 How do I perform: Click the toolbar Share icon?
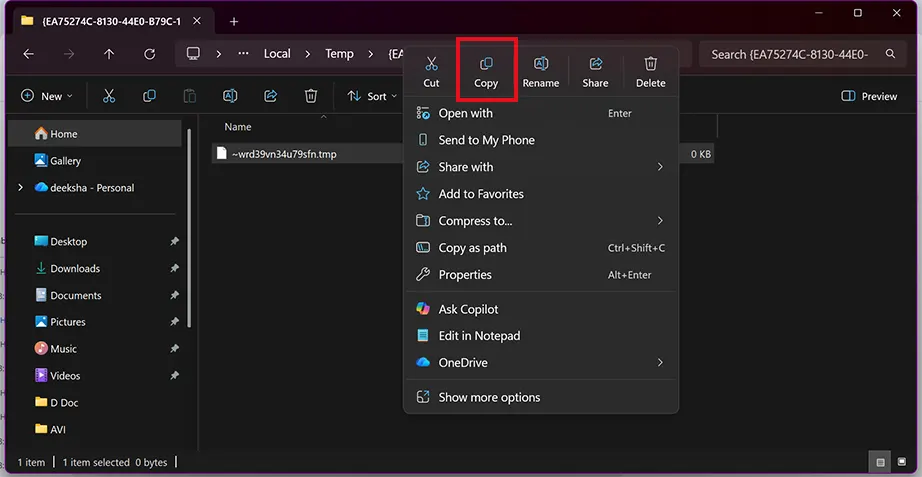270,96
